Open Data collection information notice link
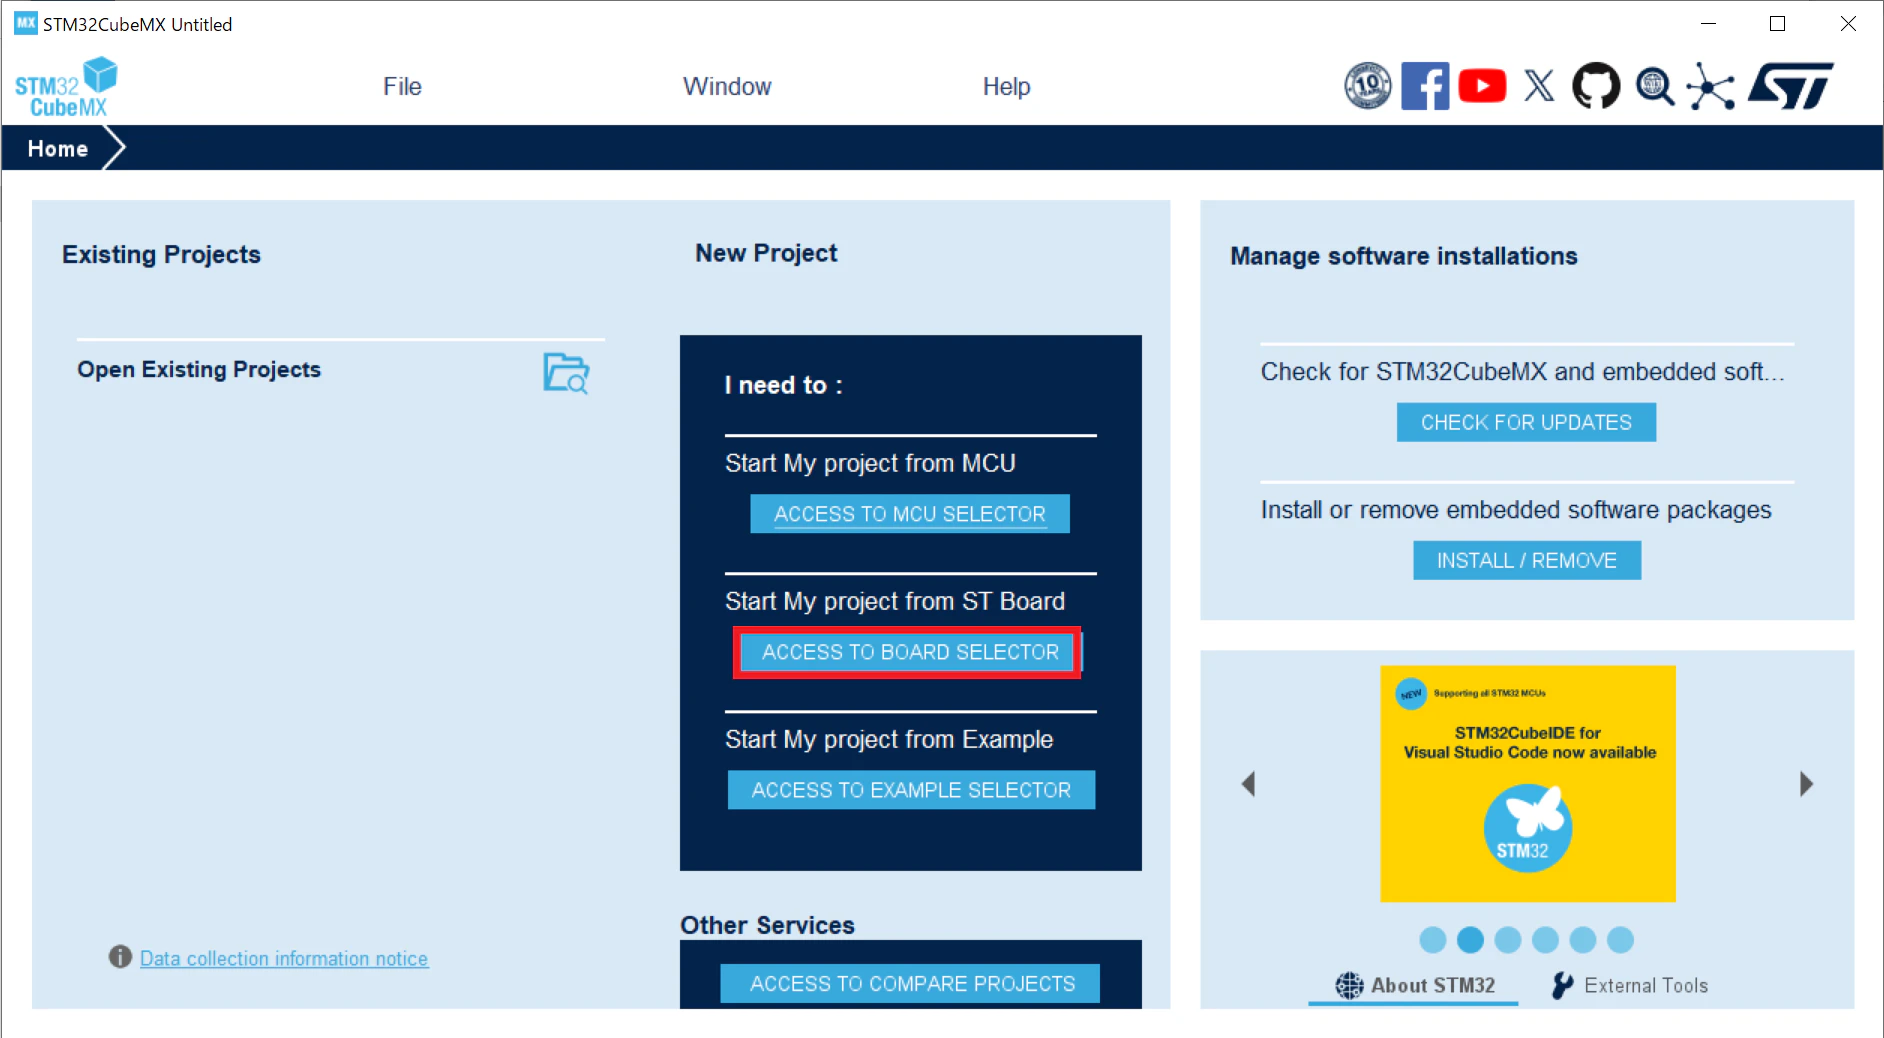1884x1038 pixels. pos(284,958)
